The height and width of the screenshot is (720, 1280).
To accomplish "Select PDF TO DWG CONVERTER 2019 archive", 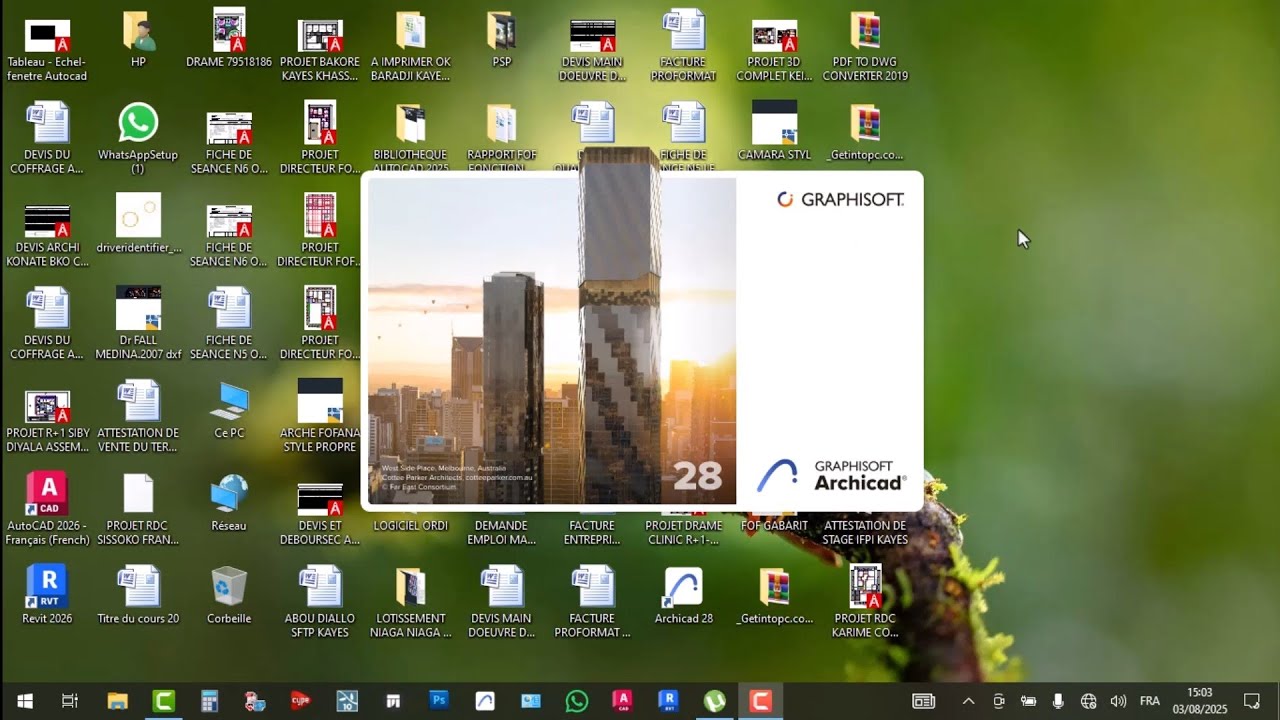I will [865, 46].
